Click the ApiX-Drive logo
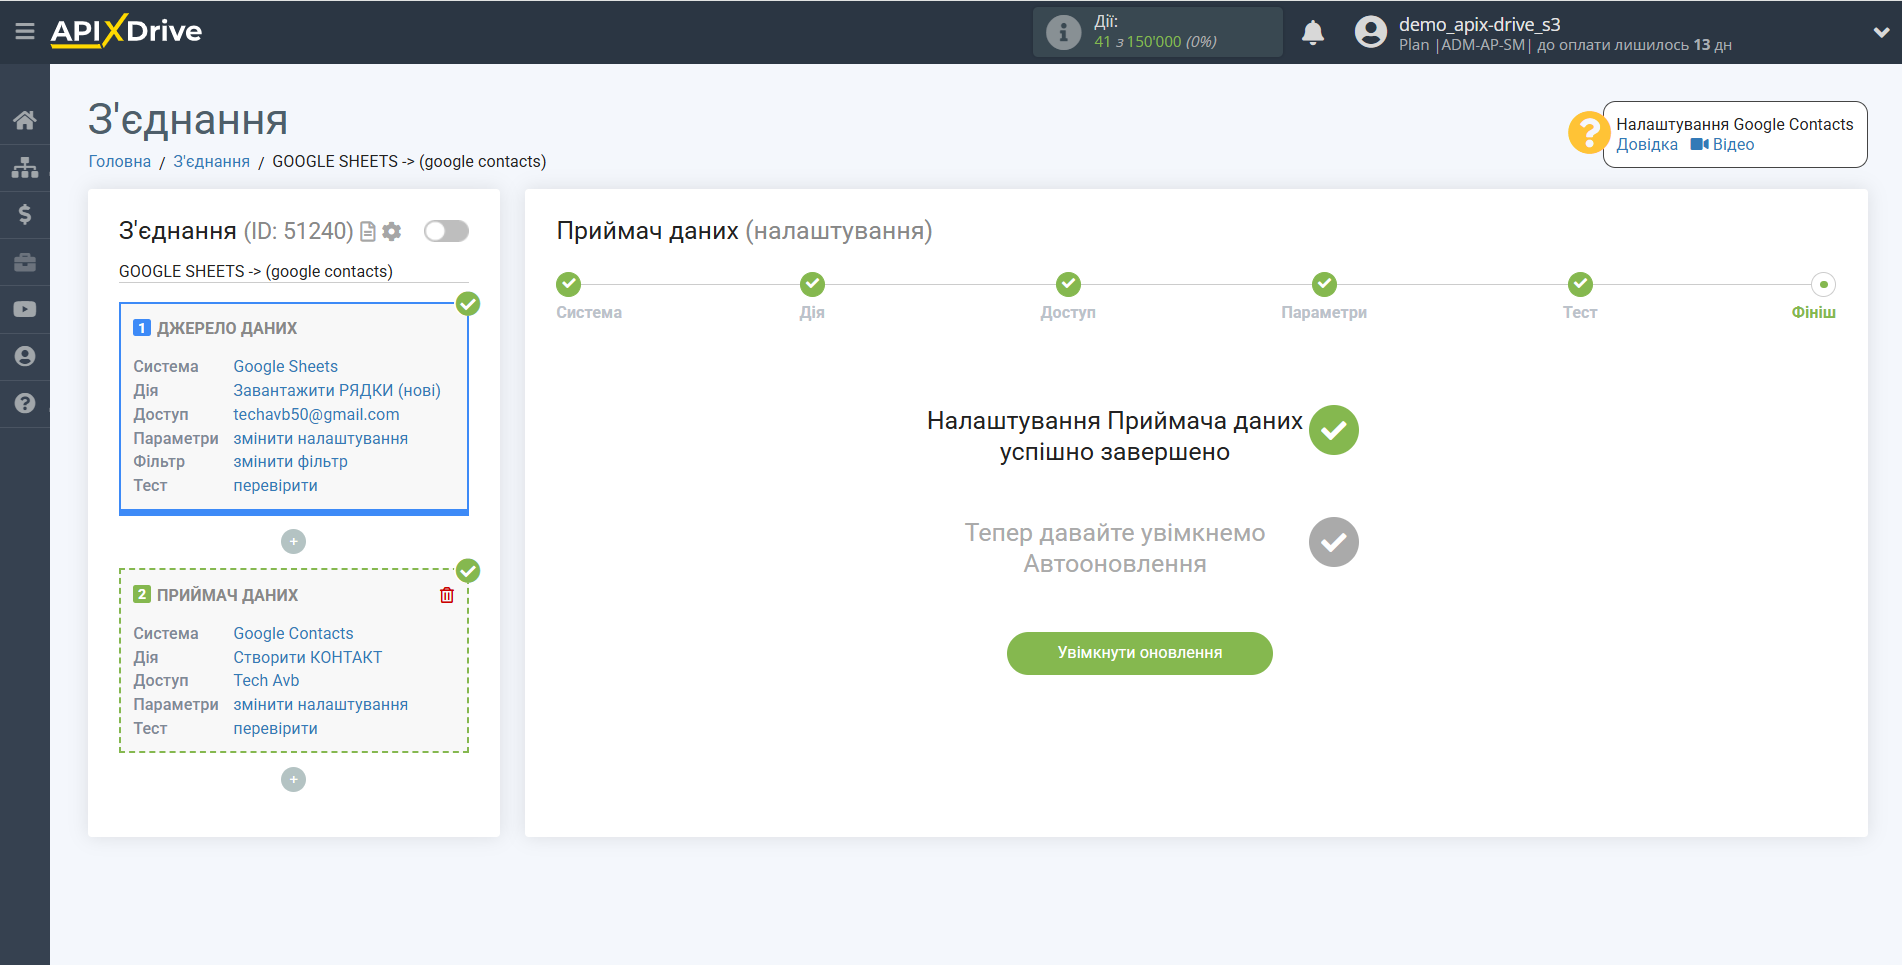 (126, 31)
